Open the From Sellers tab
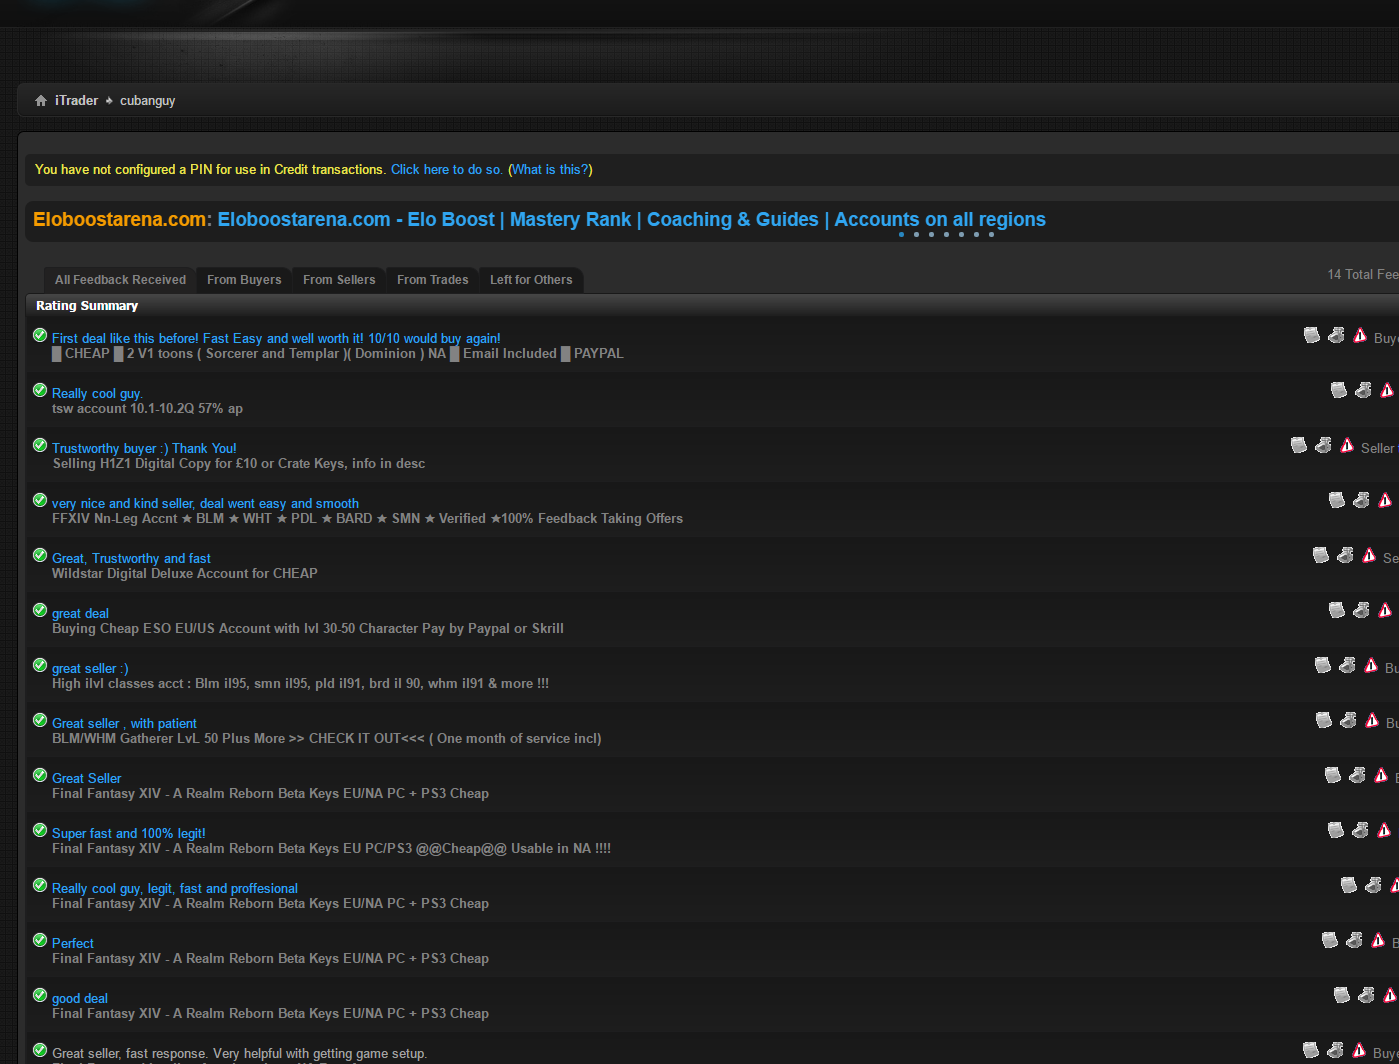The height and width of the screenshot is (1064, 1399). [x=339, y=280]
